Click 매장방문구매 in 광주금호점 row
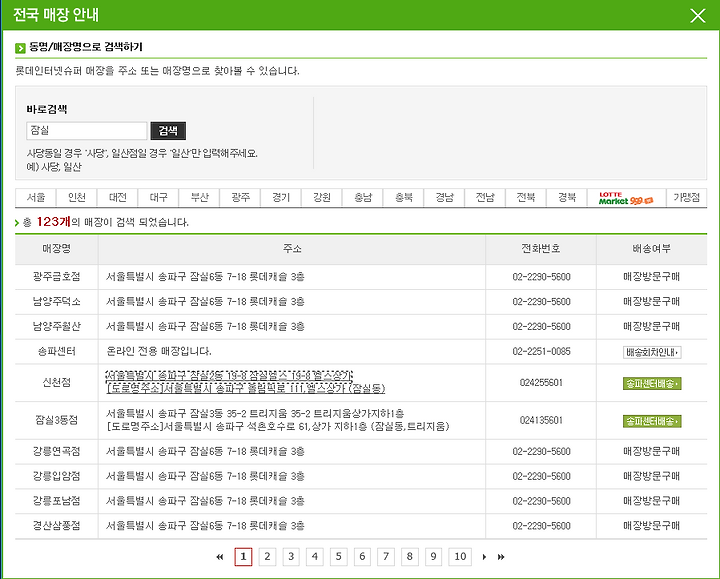Screen dimensions: 720x579 (652, 277)
